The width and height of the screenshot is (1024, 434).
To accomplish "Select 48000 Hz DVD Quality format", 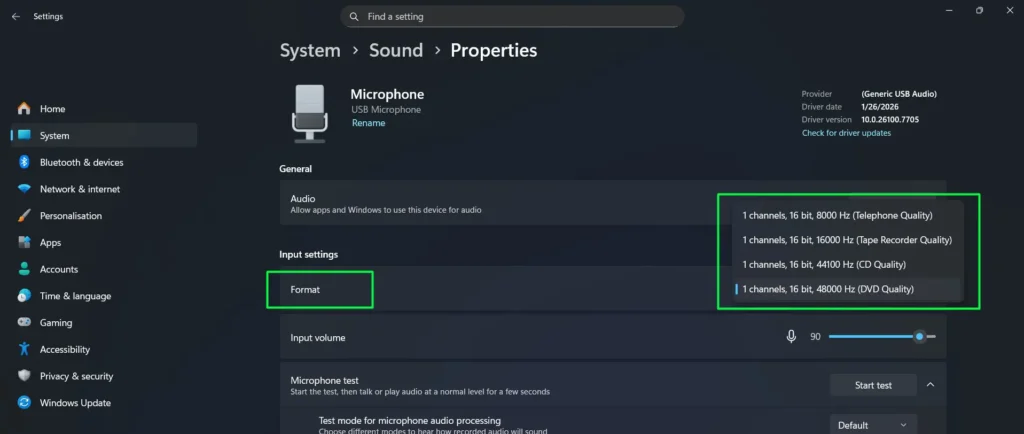I will tap(847, 289).
